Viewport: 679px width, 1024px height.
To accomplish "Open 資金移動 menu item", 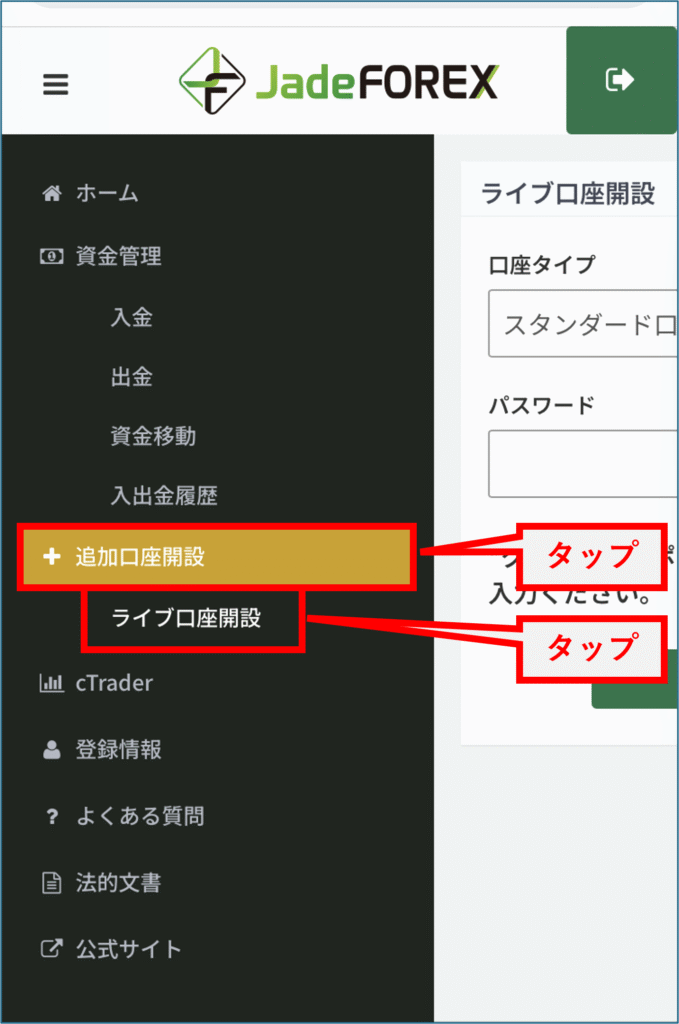I will point(153,436).
